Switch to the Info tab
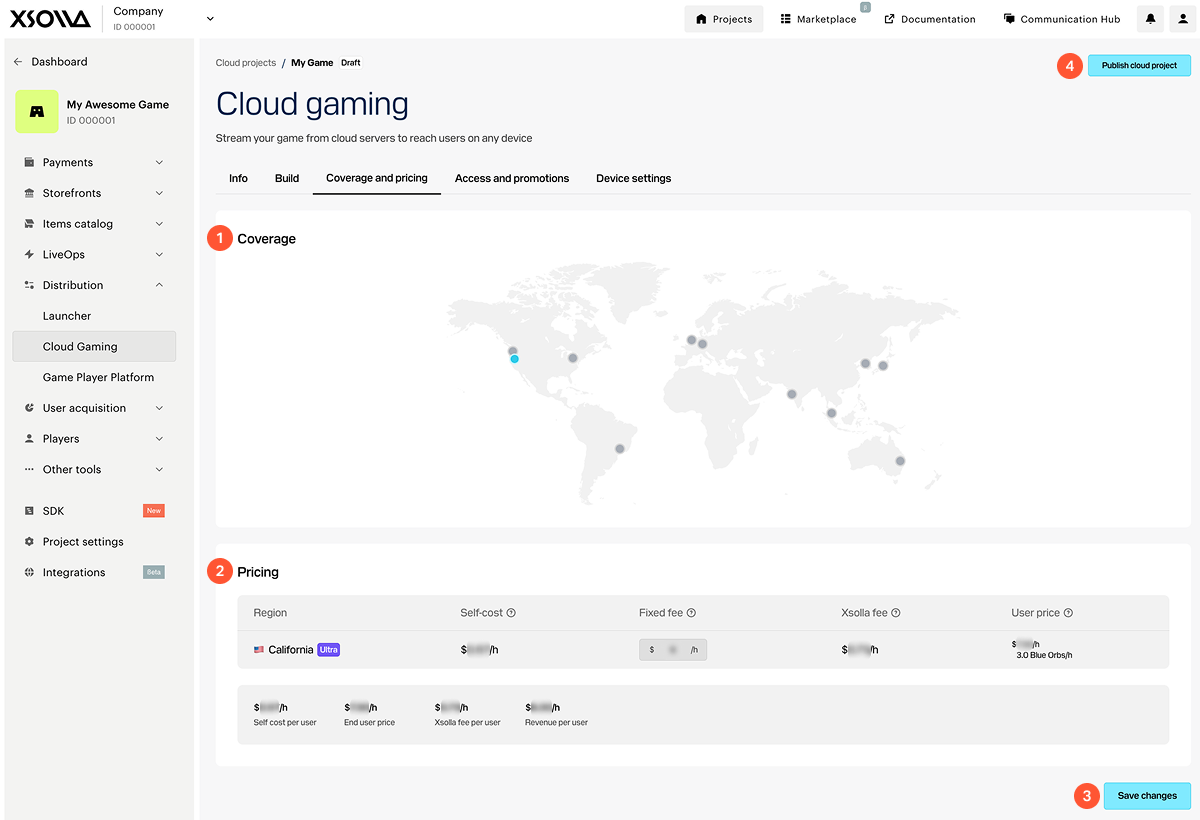Screen dimensions: 1200x820 (x=238, y=178)
